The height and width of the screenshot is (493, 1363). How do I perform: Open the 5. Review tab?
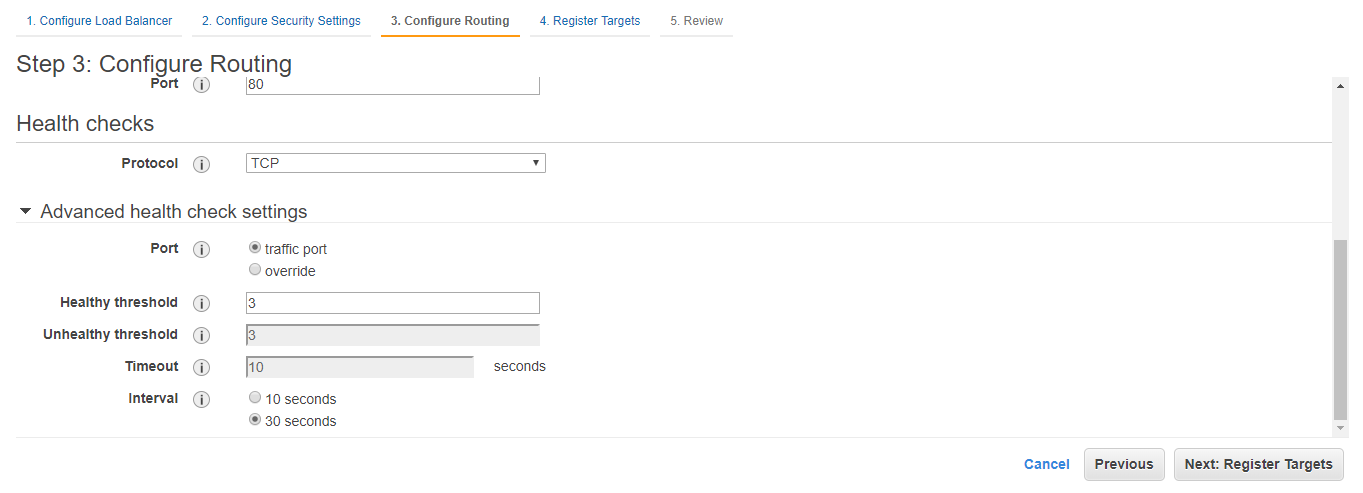click(x=697, y=21)
